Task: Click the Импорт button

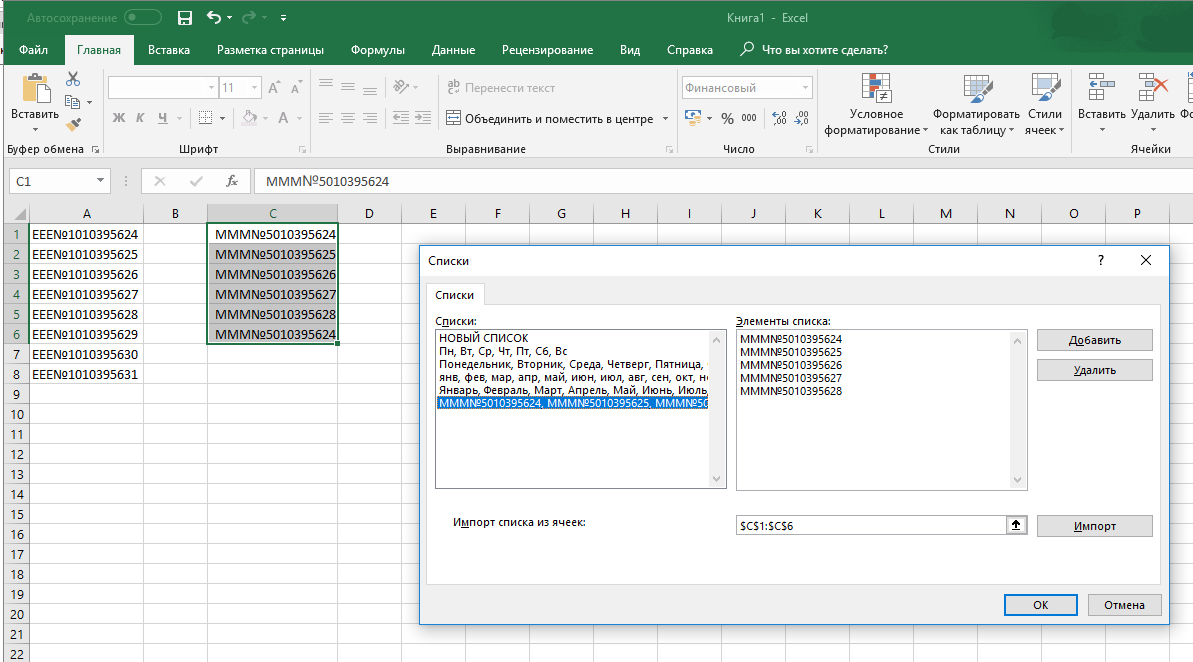Action: 1094,526
